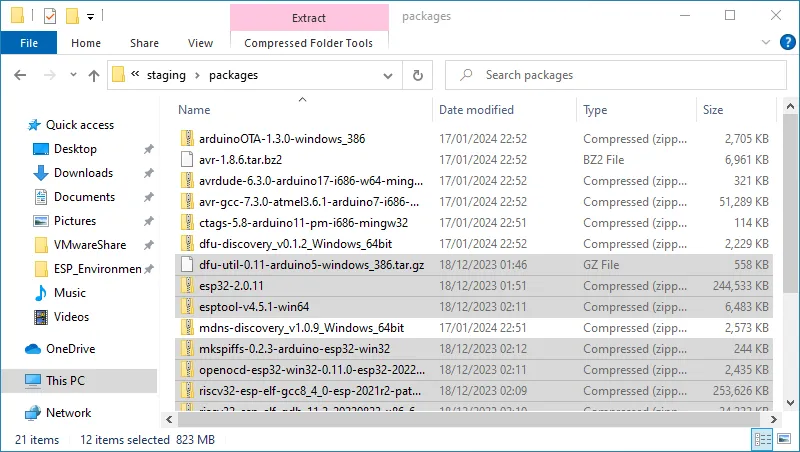Go forward with the right arrow
Screen dimensions: 800x452
coord(49,75)
